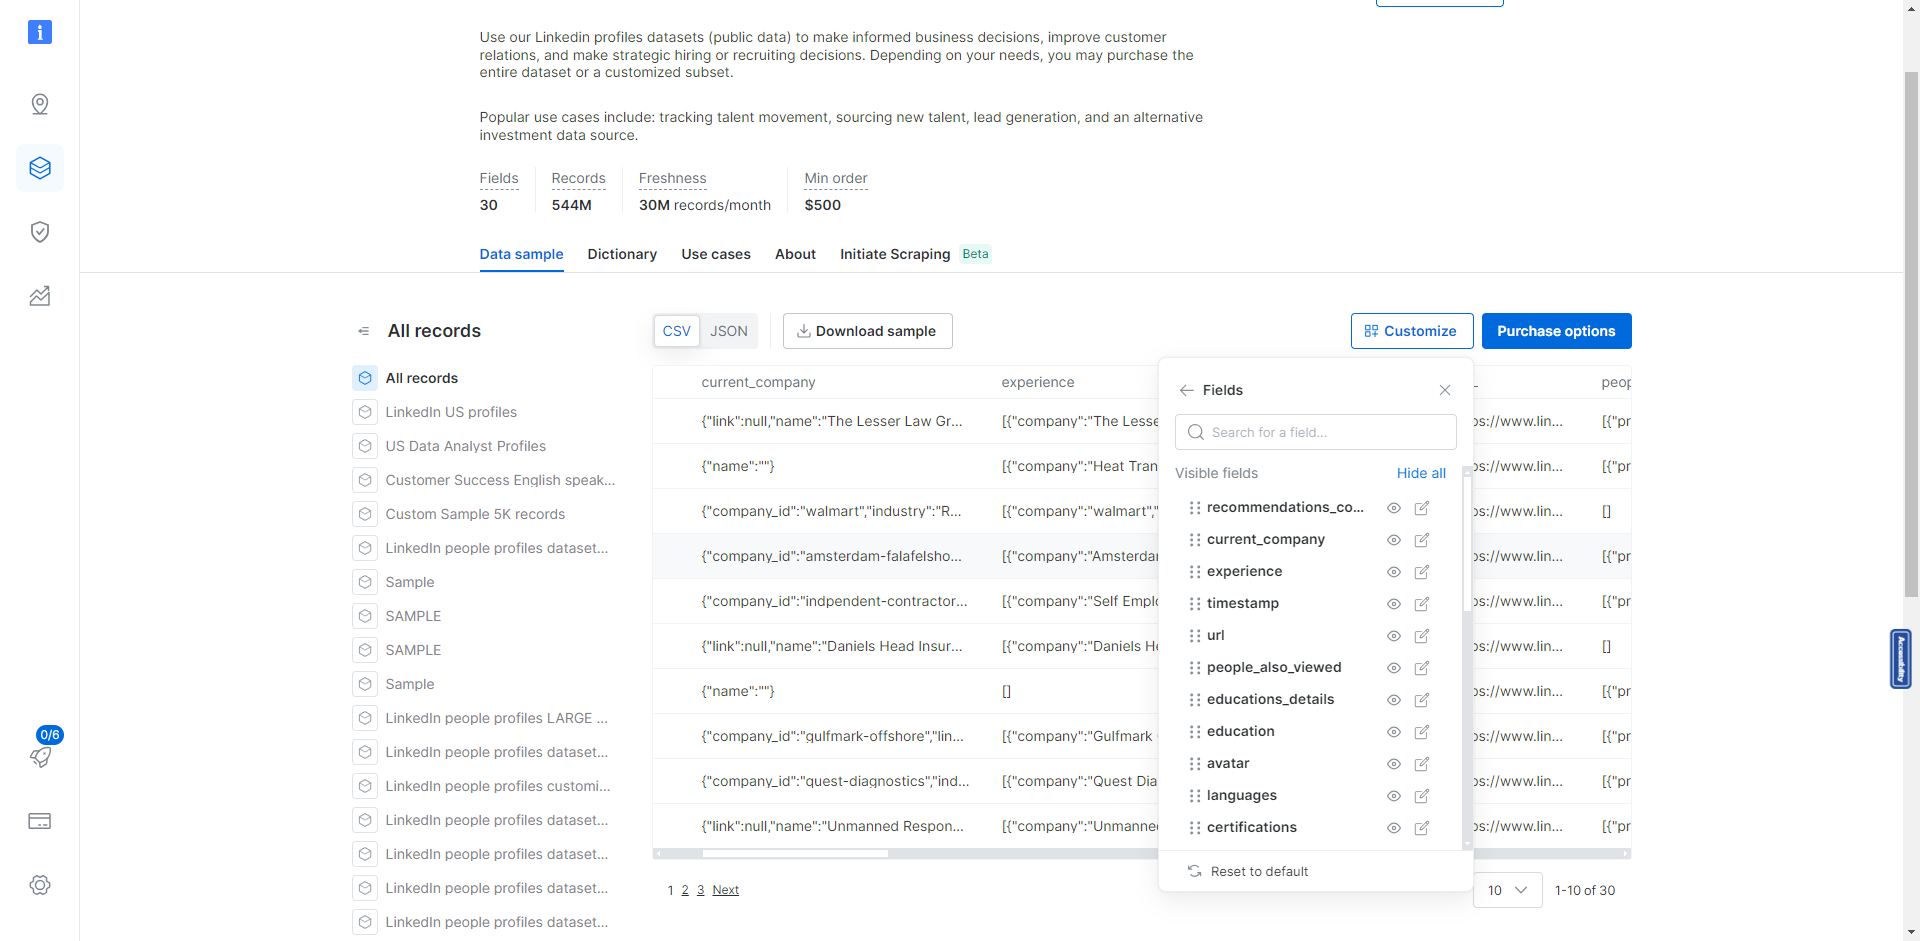Click the Customize button
Screen dimensions: 1920x941
pos(1411,331)
